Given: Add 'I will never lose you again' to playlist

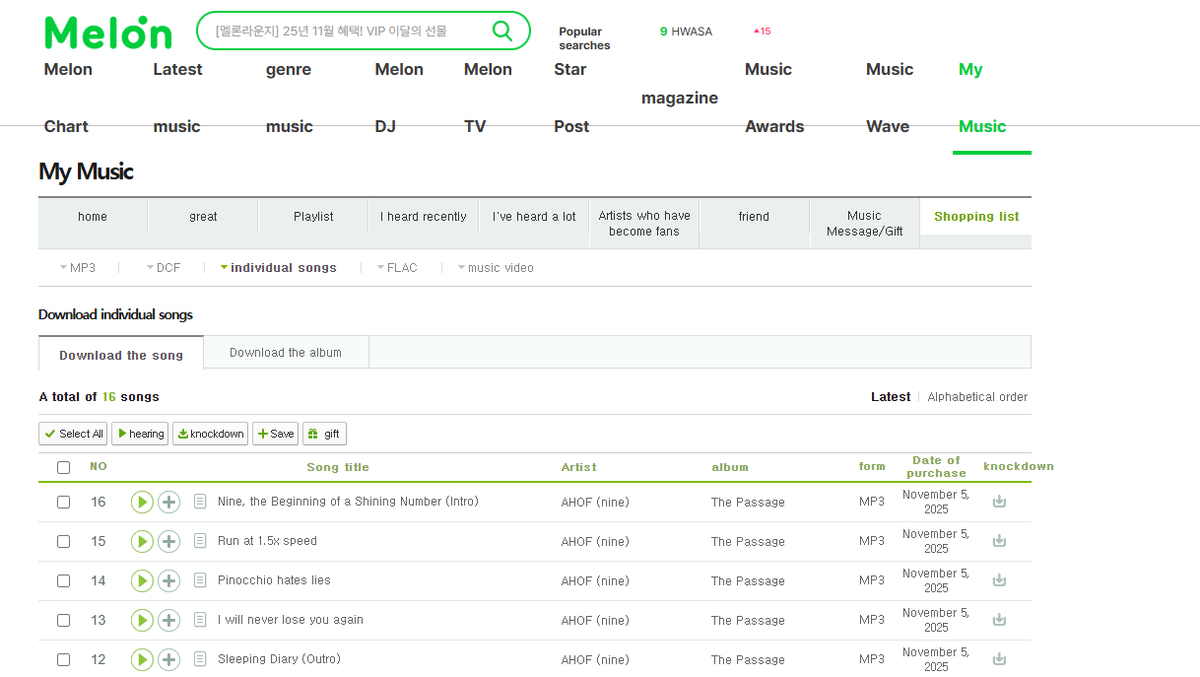Looking at the screenshot, I should tap(169, 620).
